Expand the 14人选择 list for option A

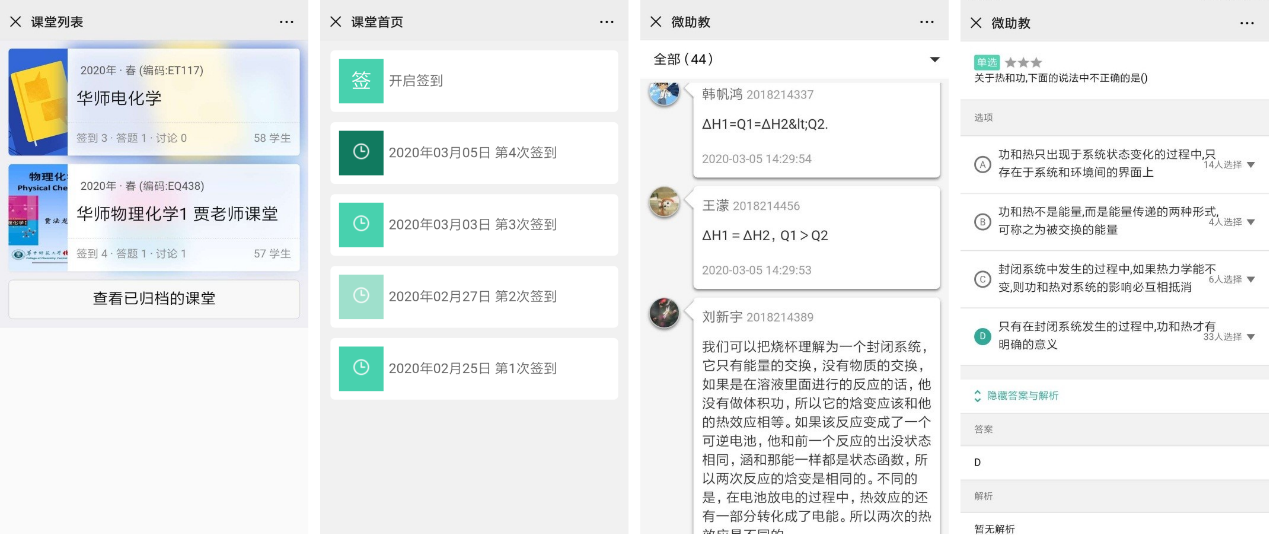click(x=1250, y=165)
